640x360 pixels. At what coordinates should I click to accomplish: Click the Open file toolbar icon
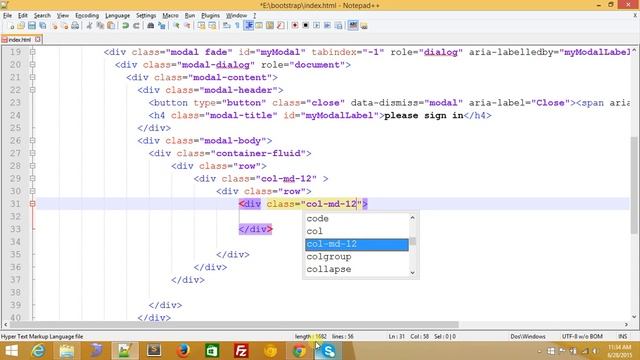[x=21, y=26]
